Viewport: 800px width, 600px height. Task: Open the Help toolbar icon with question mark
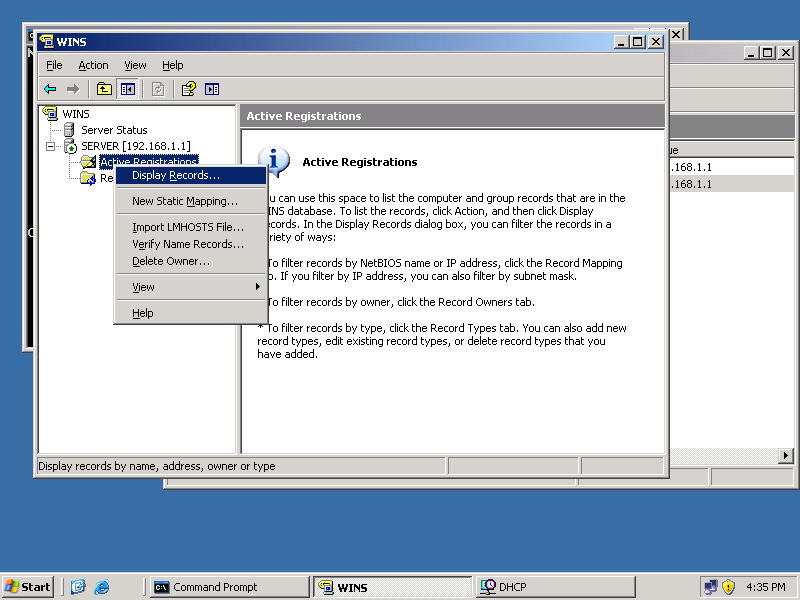point(188,89)
